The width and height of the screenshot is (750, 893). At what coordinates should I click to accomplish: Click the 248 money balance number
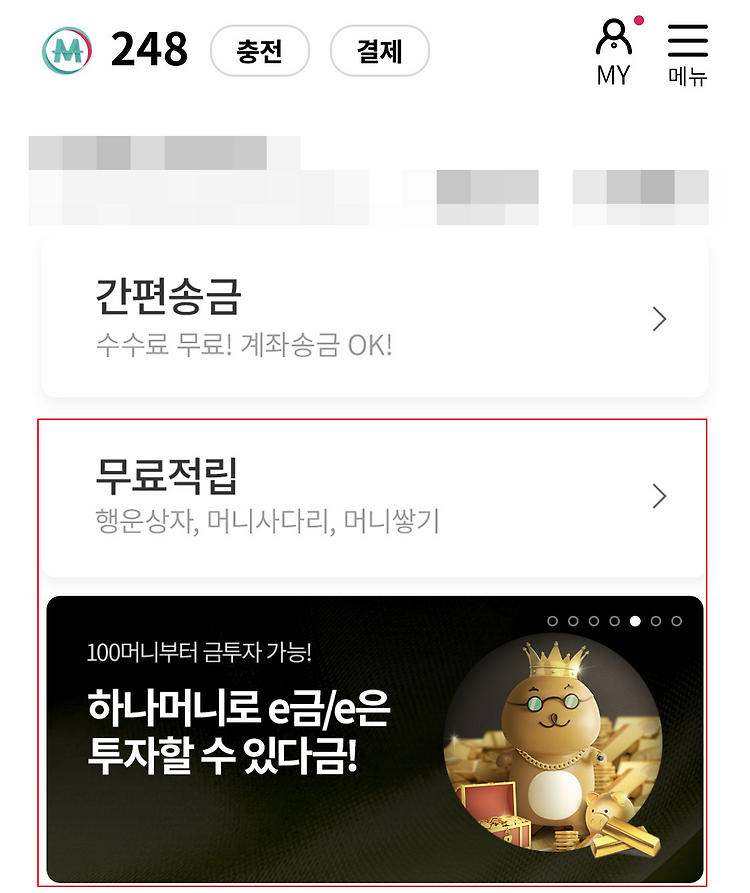click(149, 50)
